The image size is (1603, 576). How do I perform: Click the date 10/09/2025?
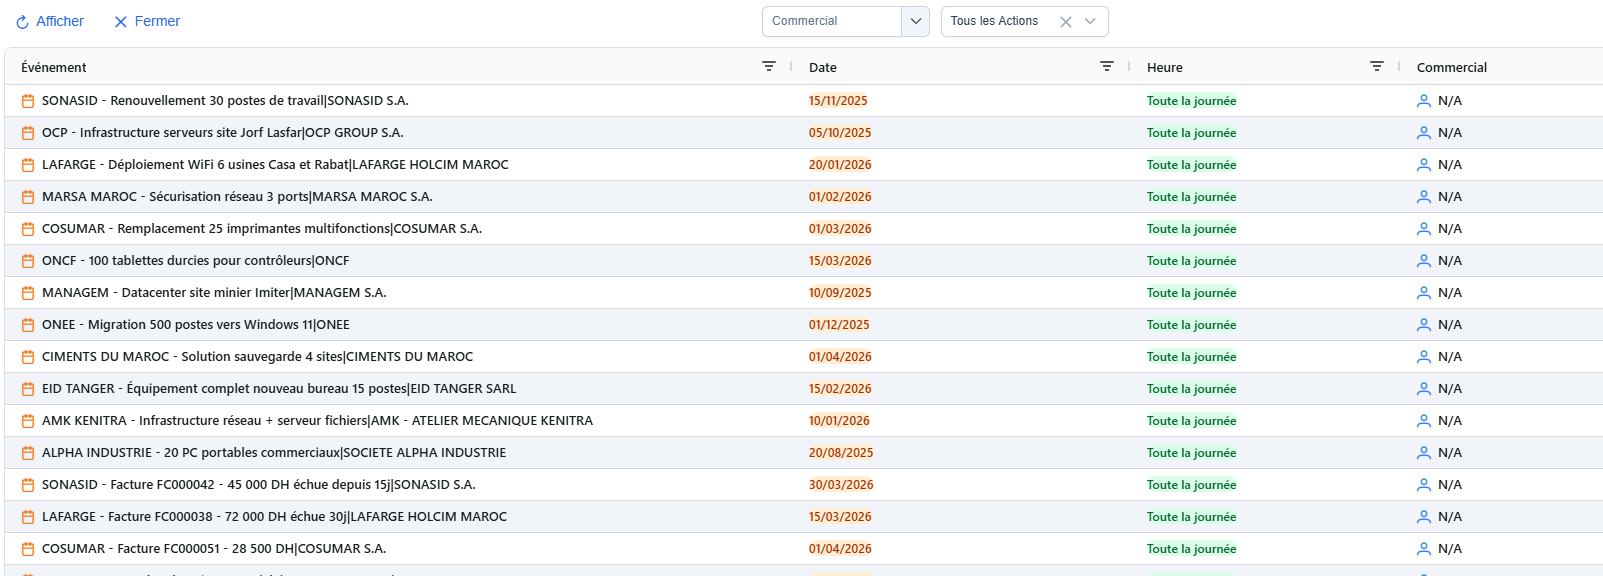coord(840,293)
